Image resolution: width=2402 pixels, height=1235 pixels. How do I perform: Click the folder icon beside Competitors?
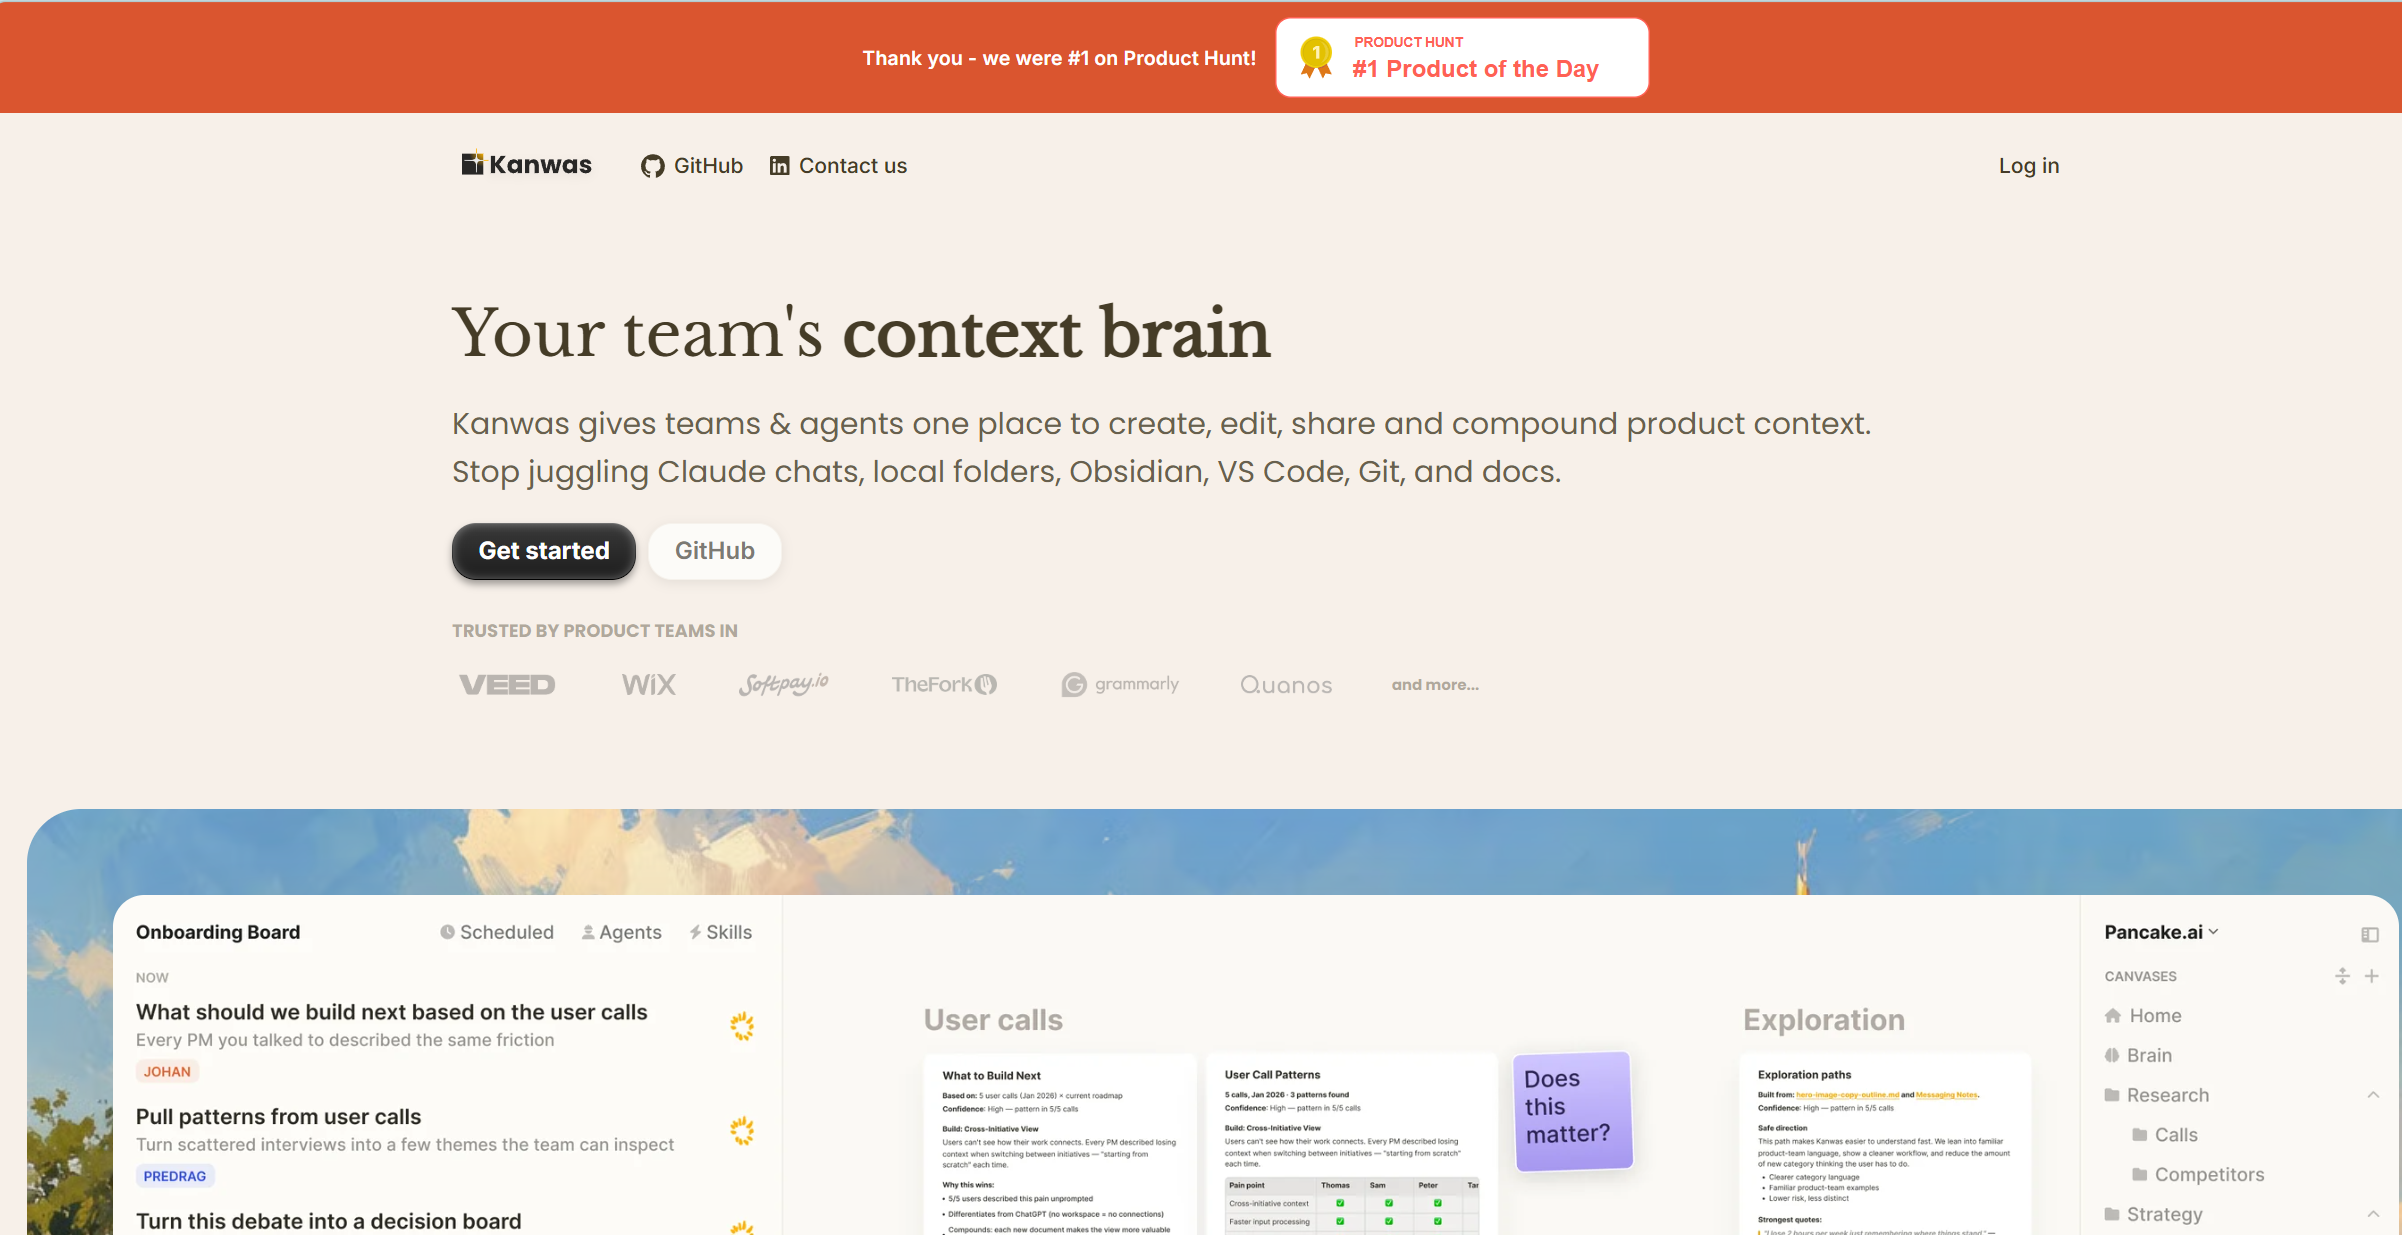tap(2140, 1175)
